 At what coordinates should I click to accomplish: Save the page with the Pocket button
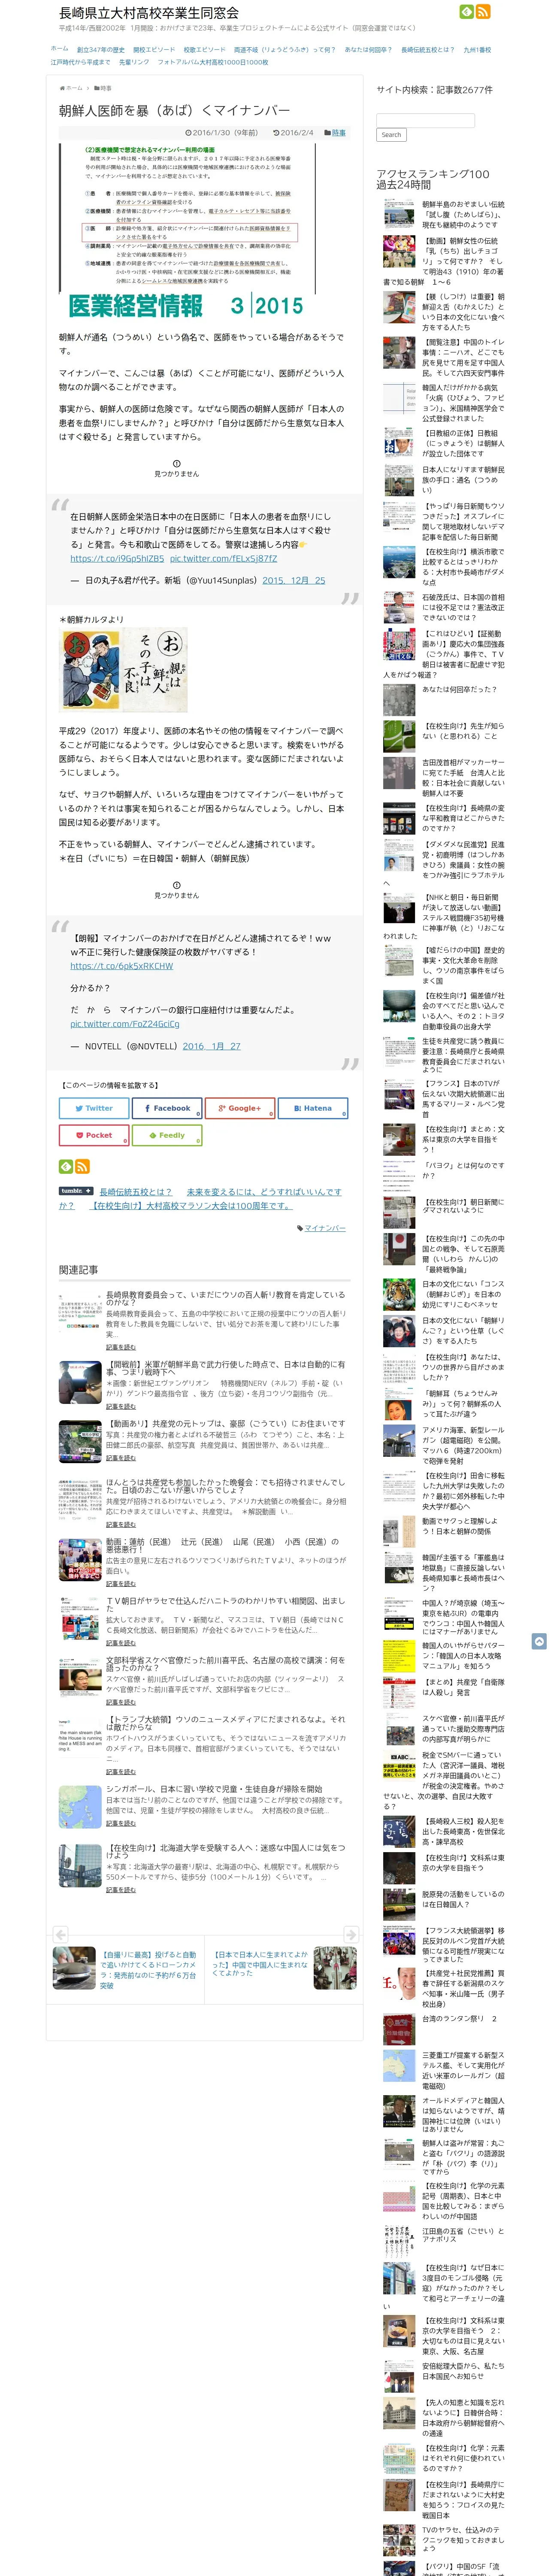[94, 1135]
